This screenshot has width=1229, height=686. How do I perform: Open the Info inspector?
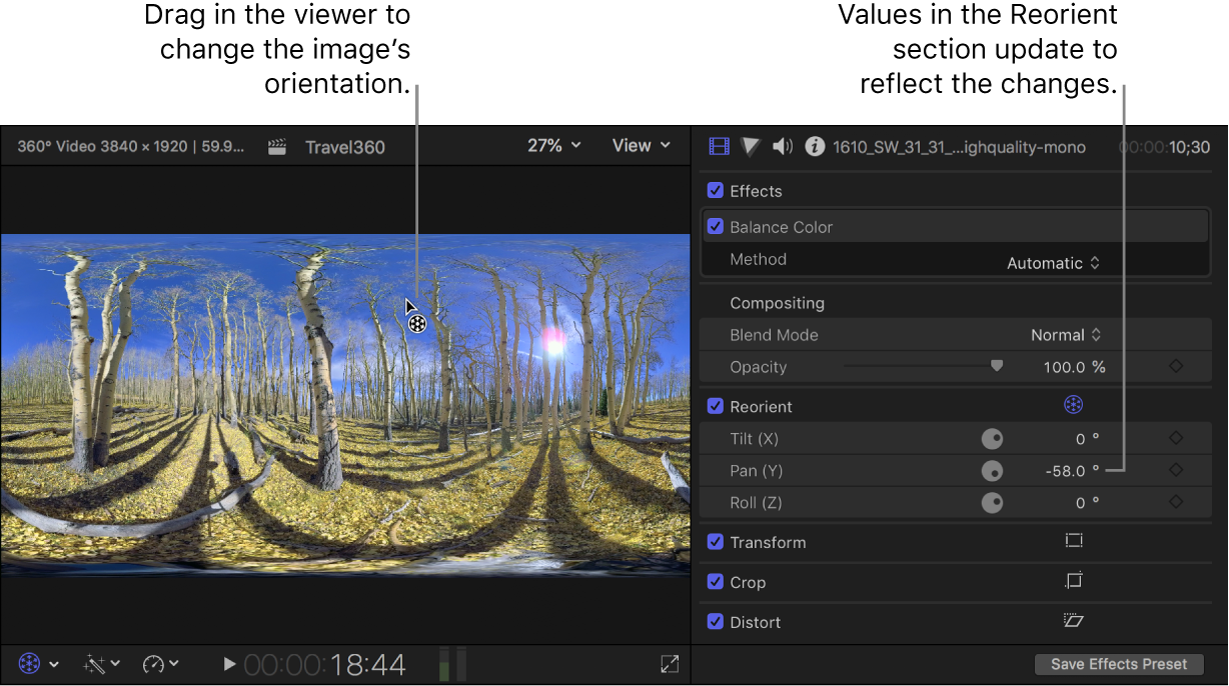tap(815, 146)
